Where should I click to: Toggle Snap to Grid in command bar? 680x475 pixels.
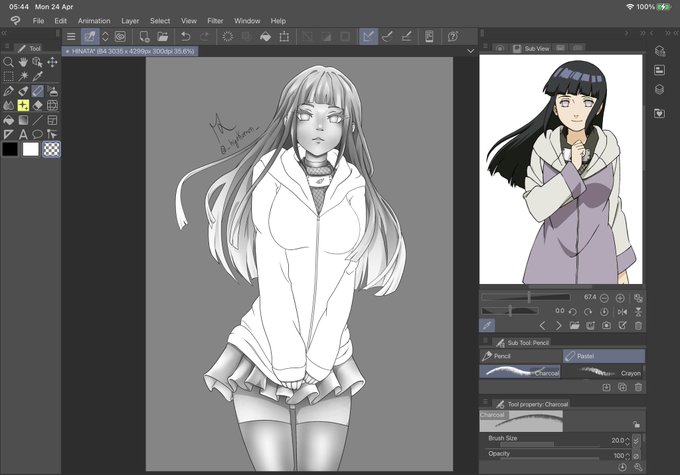pyautogui.click(x=406, y=36)
